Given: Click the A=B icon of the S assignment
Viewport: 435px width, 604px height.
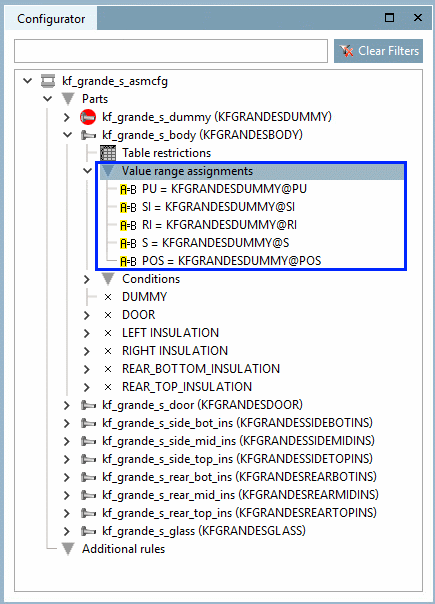Looking at the screenshot, I should coord(128,243).
